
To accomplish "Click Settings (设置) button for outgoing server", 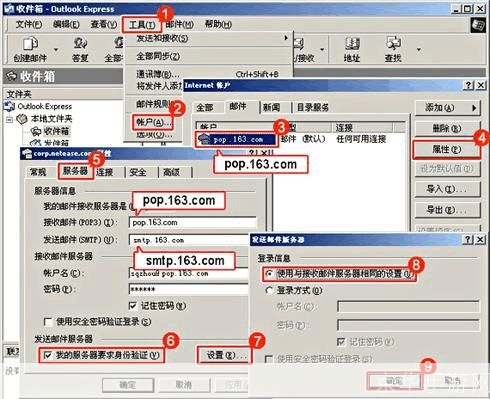I will [224, 355].
